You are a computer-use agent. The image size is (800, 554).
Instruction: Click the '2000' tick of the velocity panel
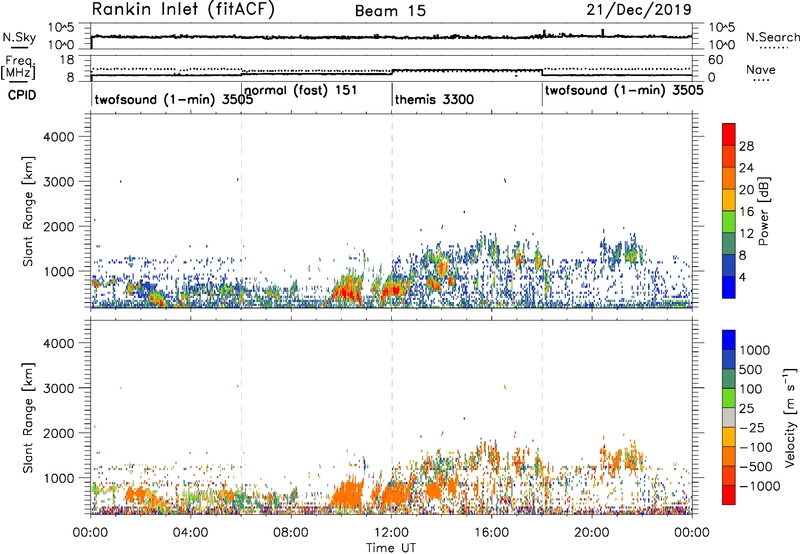[x=58, y=433]
